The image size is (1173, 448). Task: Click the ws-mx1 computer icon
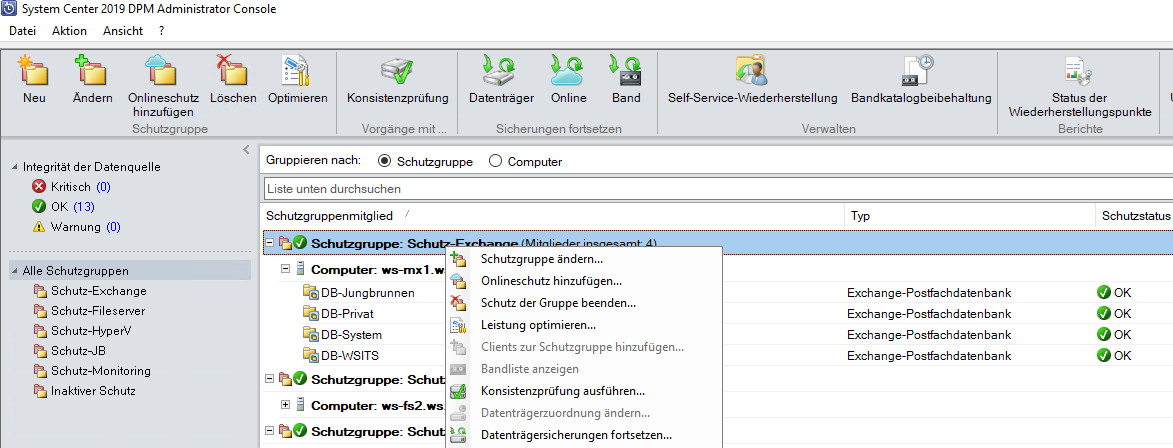(301, 268)
